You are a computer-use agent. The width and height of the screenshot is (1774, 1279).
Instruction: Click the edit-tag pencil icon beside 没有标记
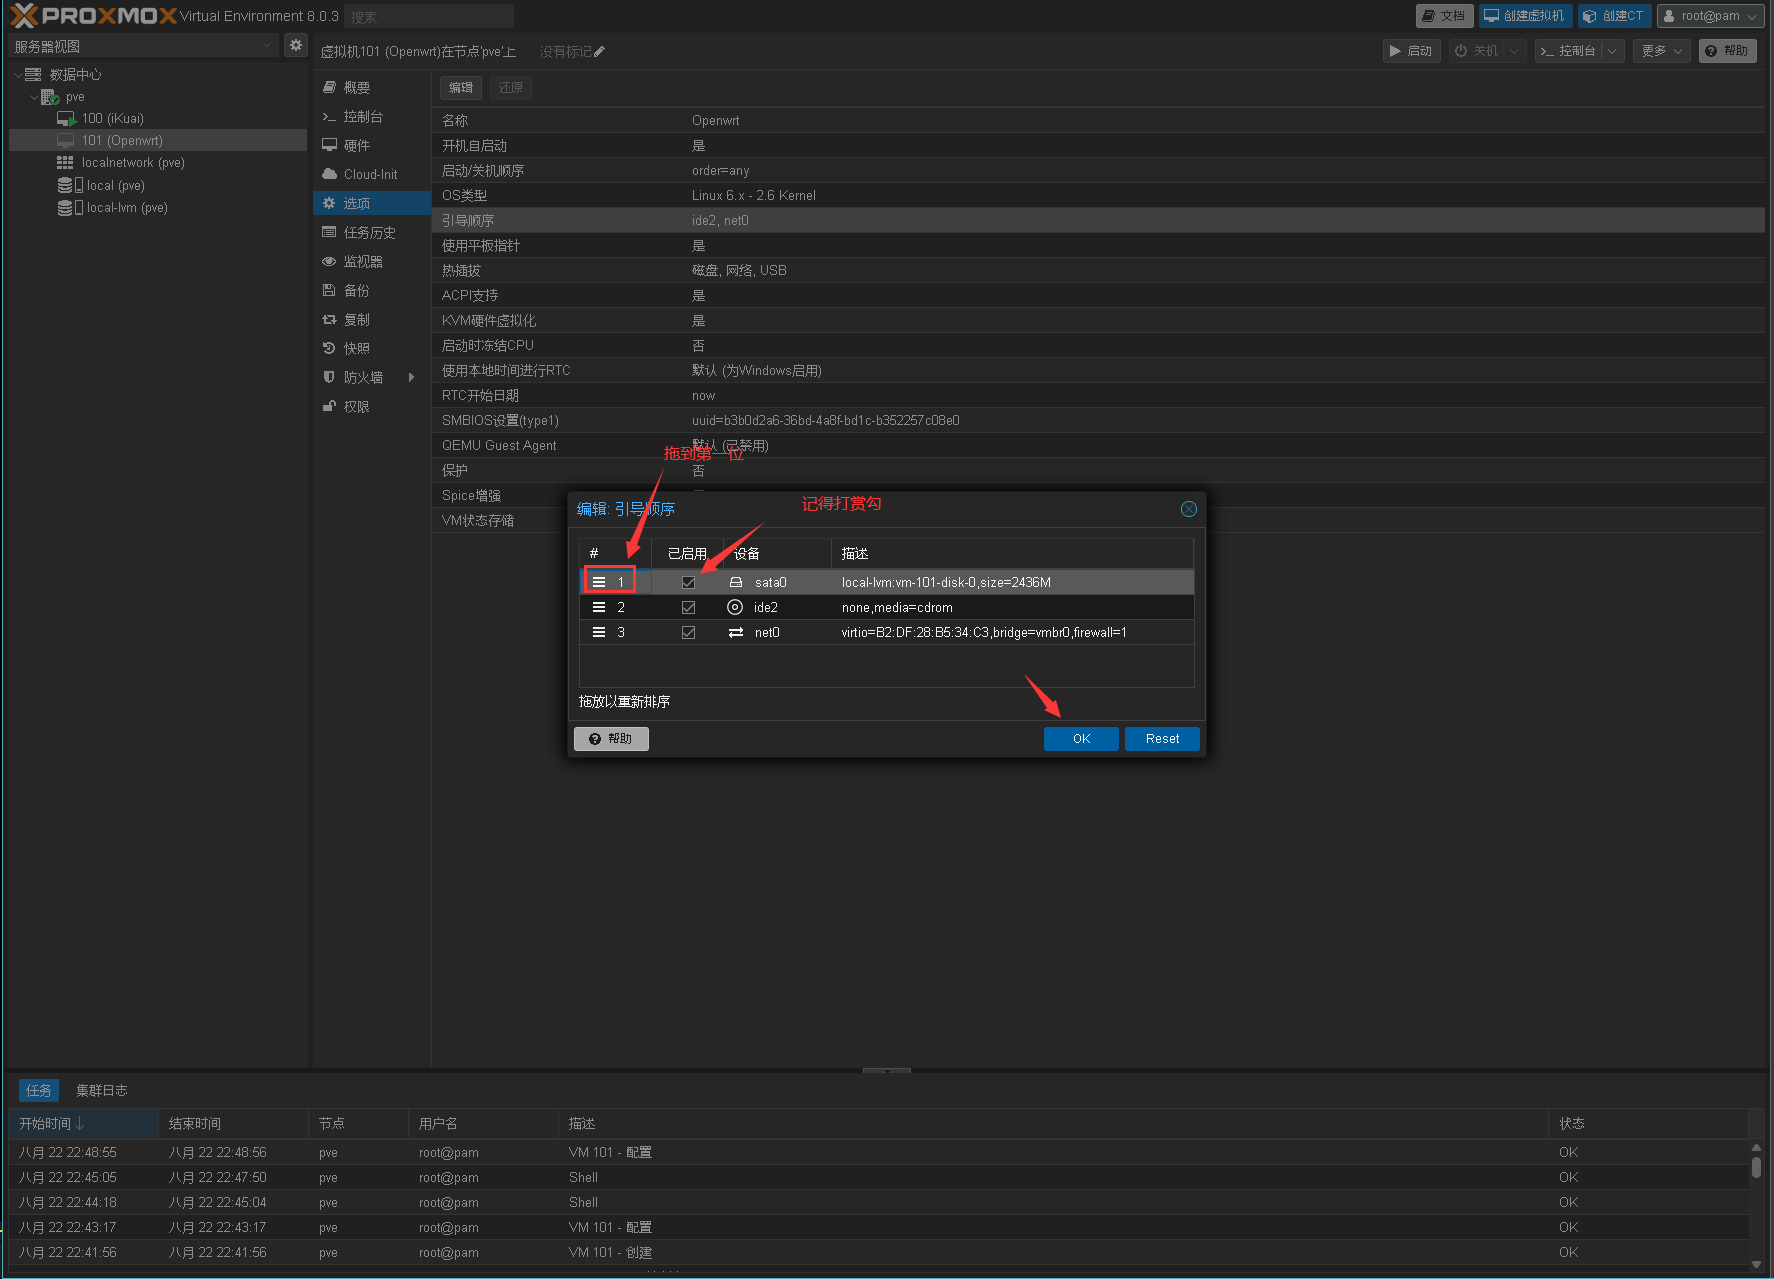point(600,52)
